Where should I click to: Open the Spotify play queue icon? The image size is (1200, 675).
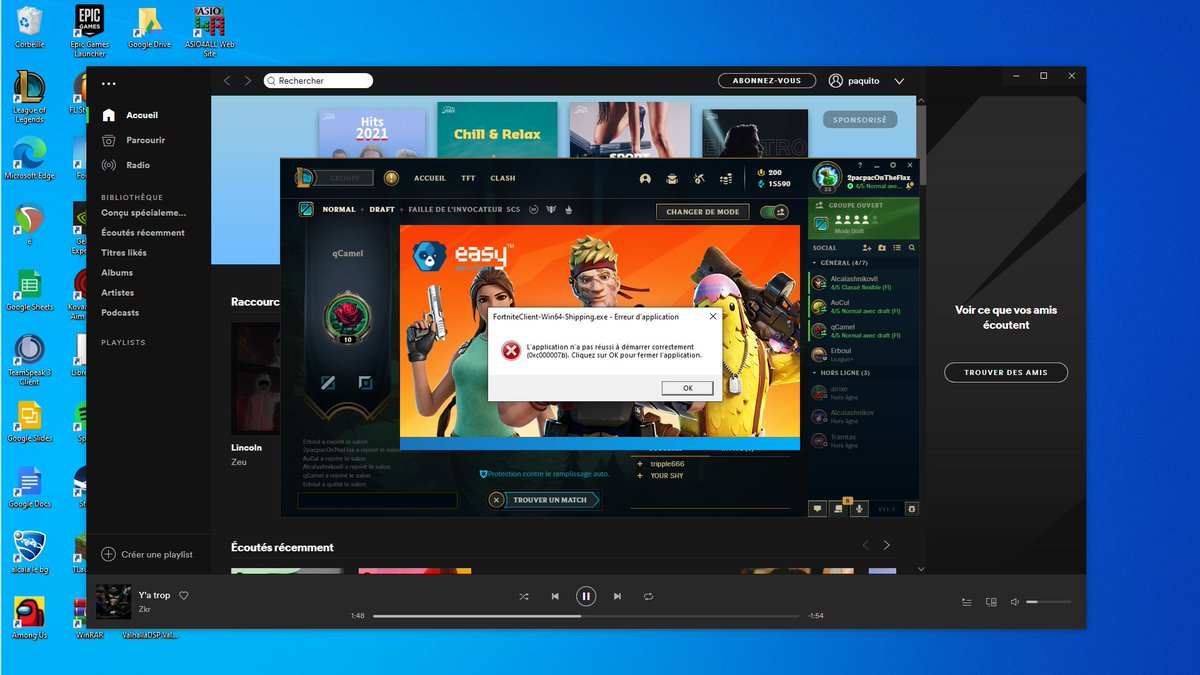coord(966,602)
